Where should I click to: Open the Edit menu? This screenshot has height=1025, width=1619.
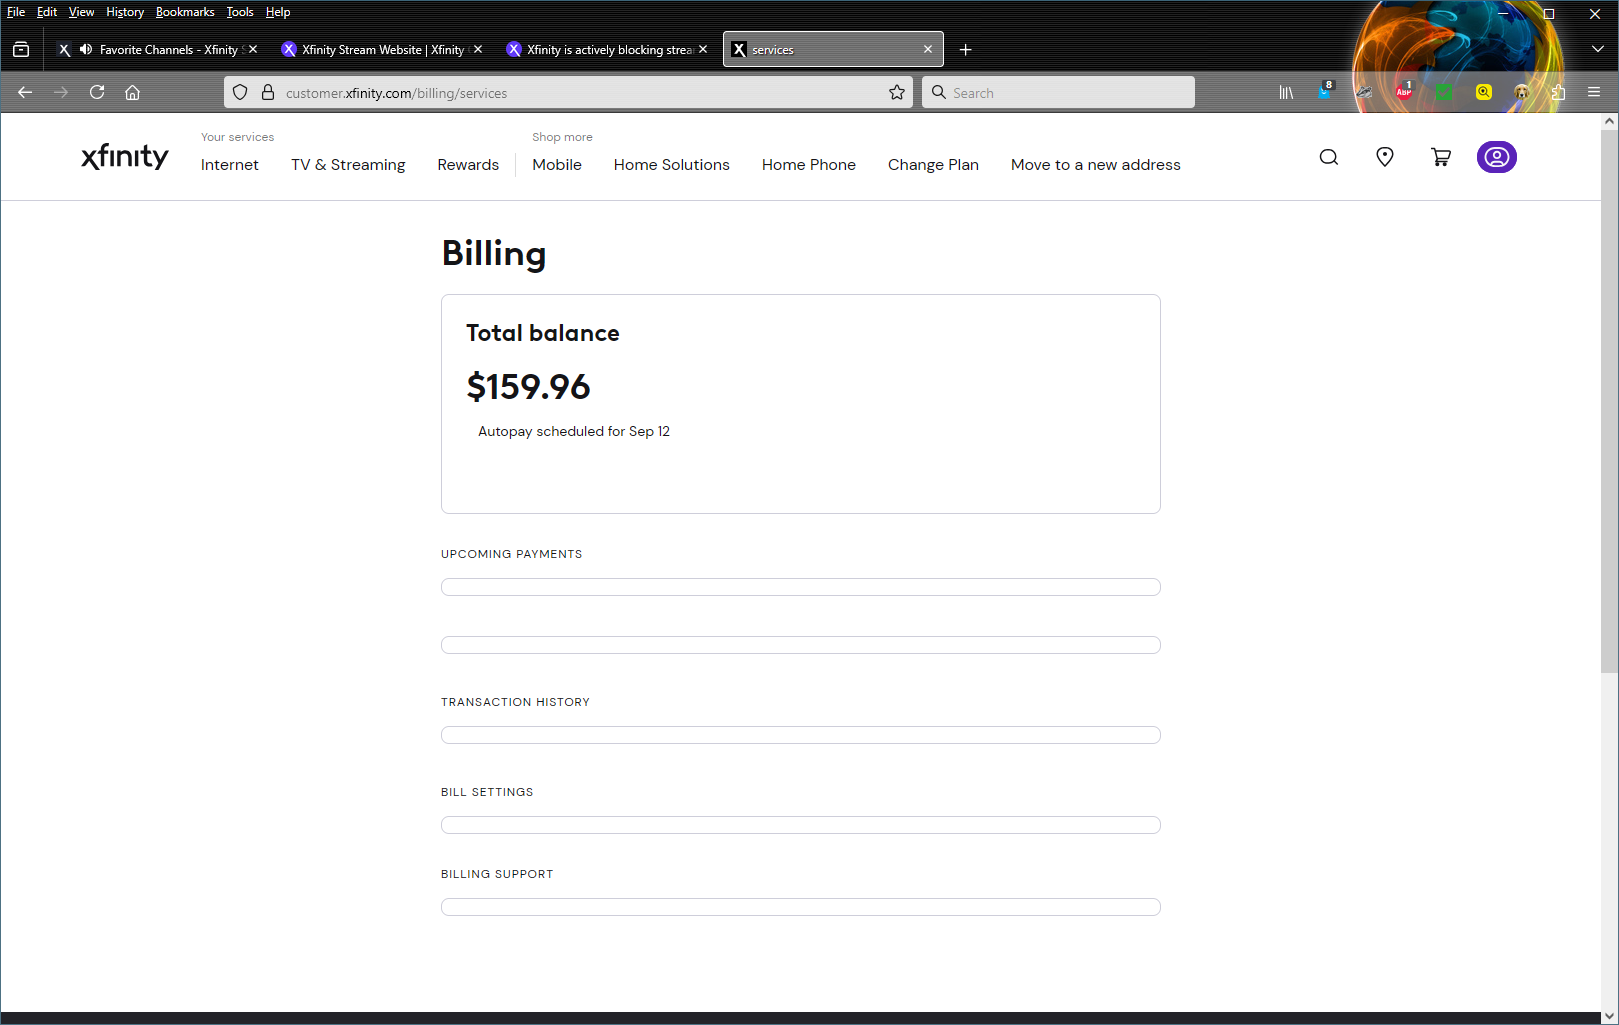point(47,12)
